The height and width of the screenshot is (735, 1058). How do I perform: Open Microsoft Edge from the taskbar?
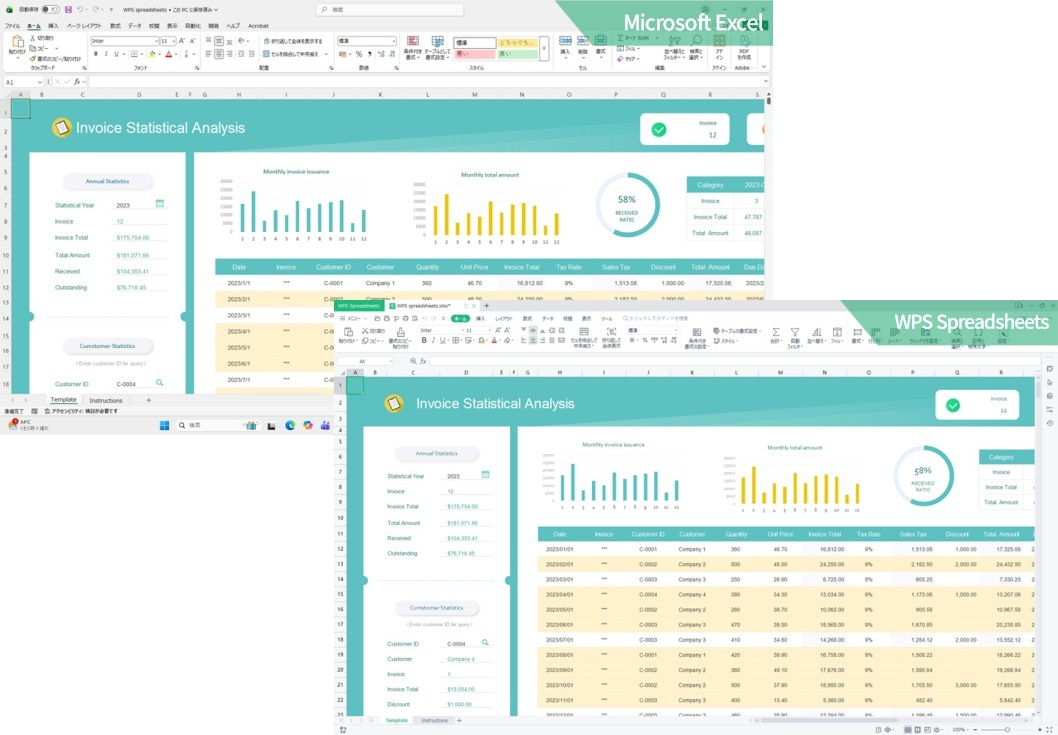[290, 425]
